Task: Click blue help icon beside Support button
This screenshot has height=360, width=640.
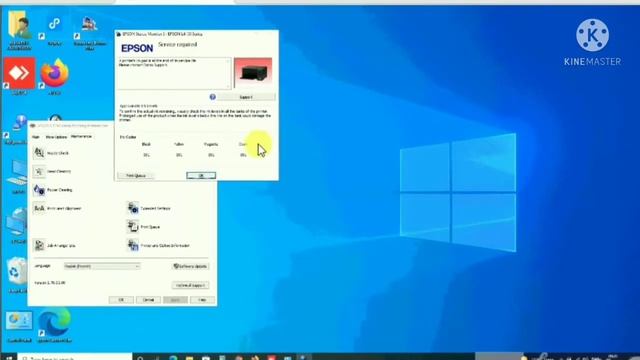Action: pos(213,97)
